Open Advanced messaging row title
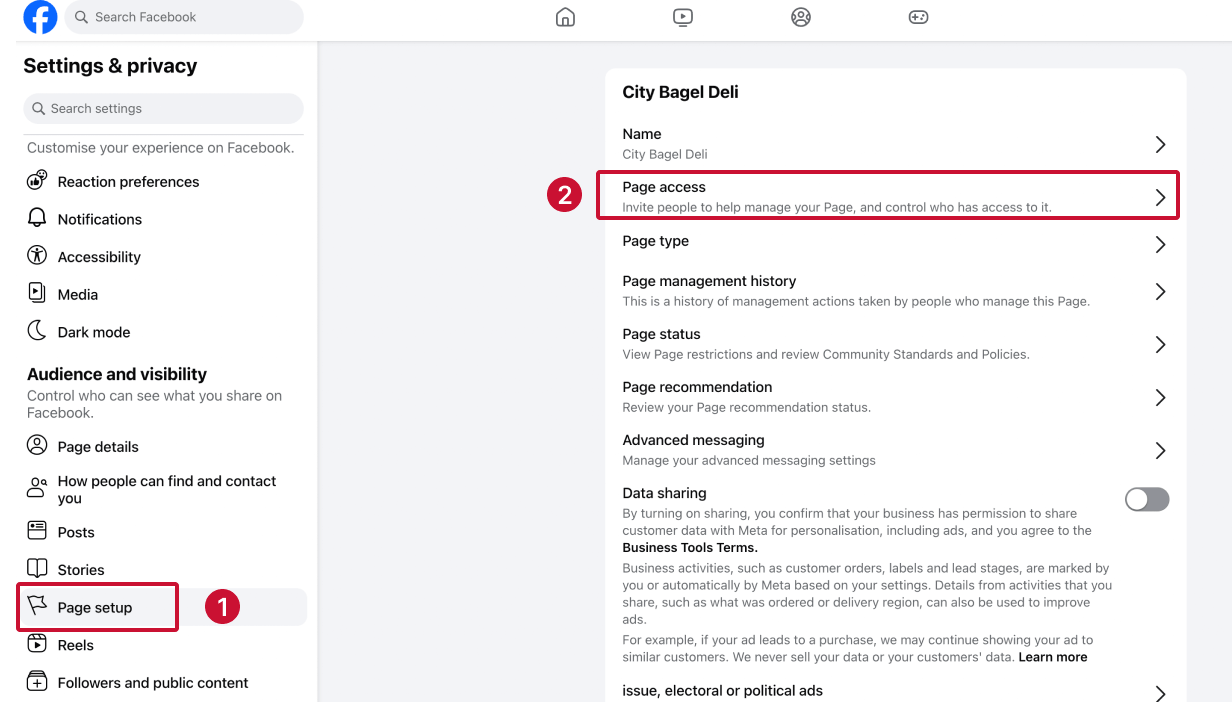Viewport: 1232px width, 705px height. (x=693, y=440)
